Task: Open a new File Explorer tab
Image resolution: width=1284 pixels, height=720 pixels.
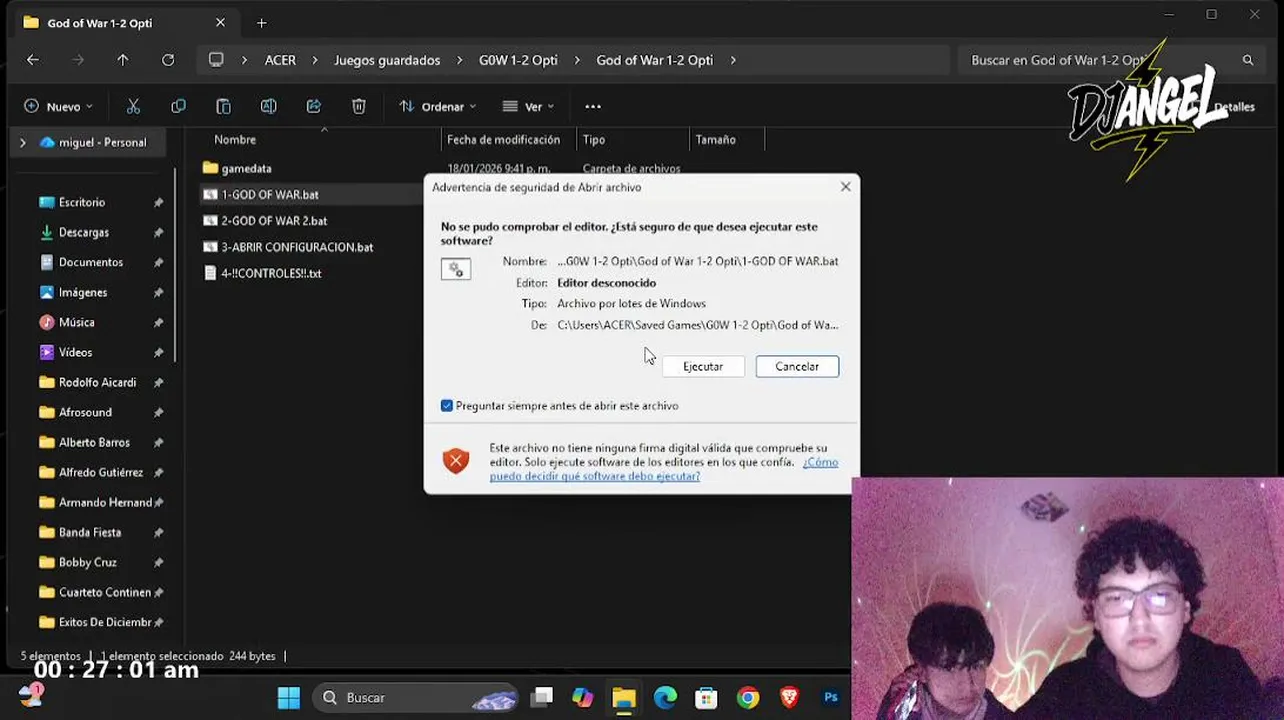Action: [261, 23]
